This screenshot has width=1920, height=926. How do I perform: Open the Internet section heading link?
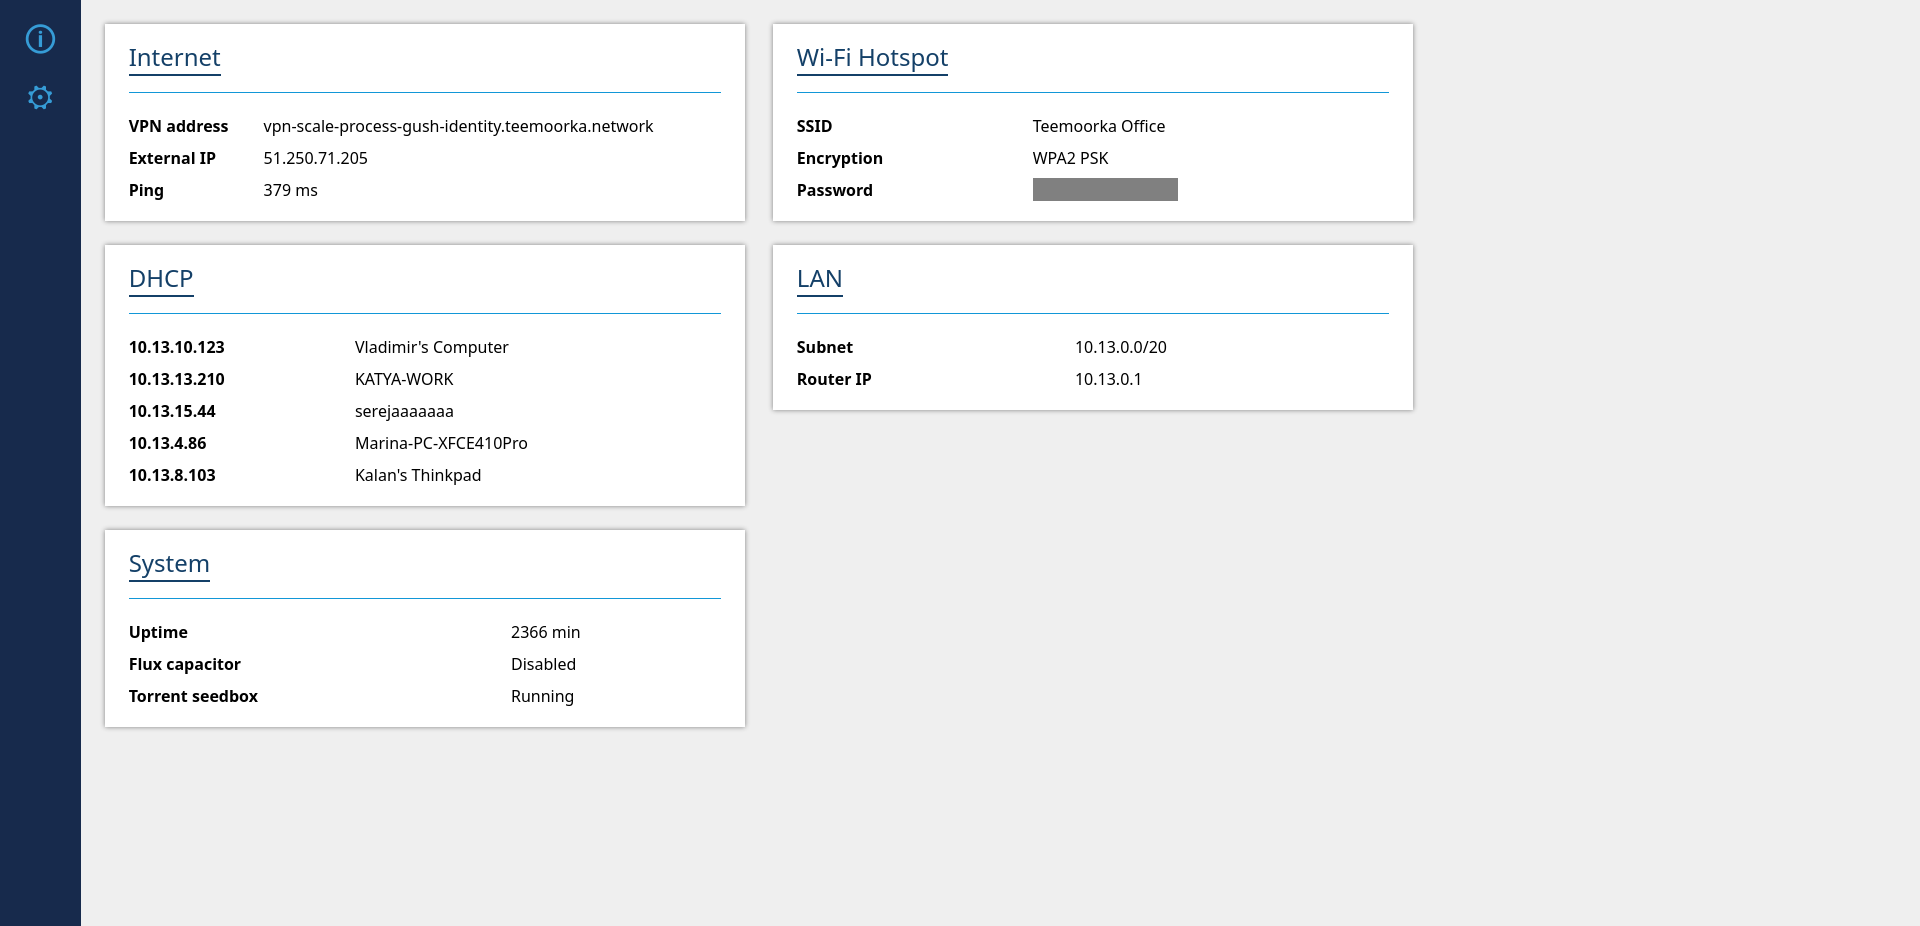[174, 58]
